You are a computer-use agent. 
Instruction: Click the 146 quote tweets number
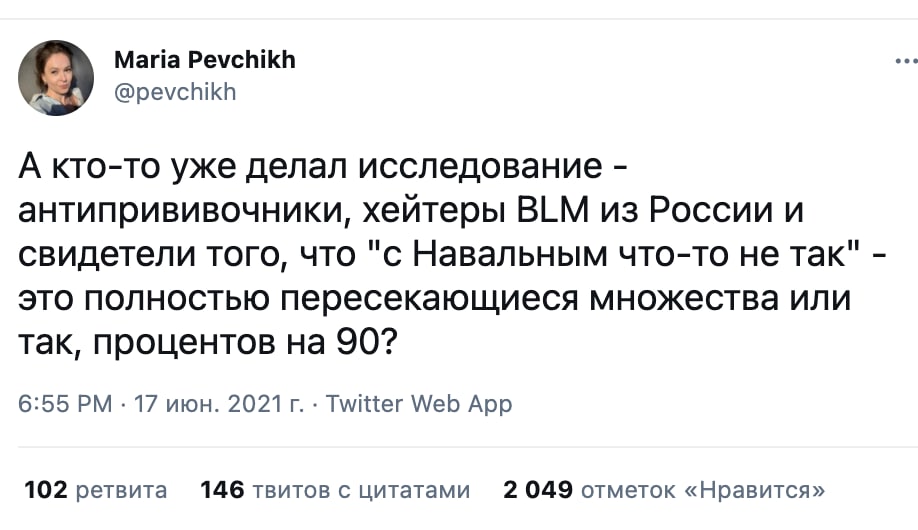pos(223,490)
